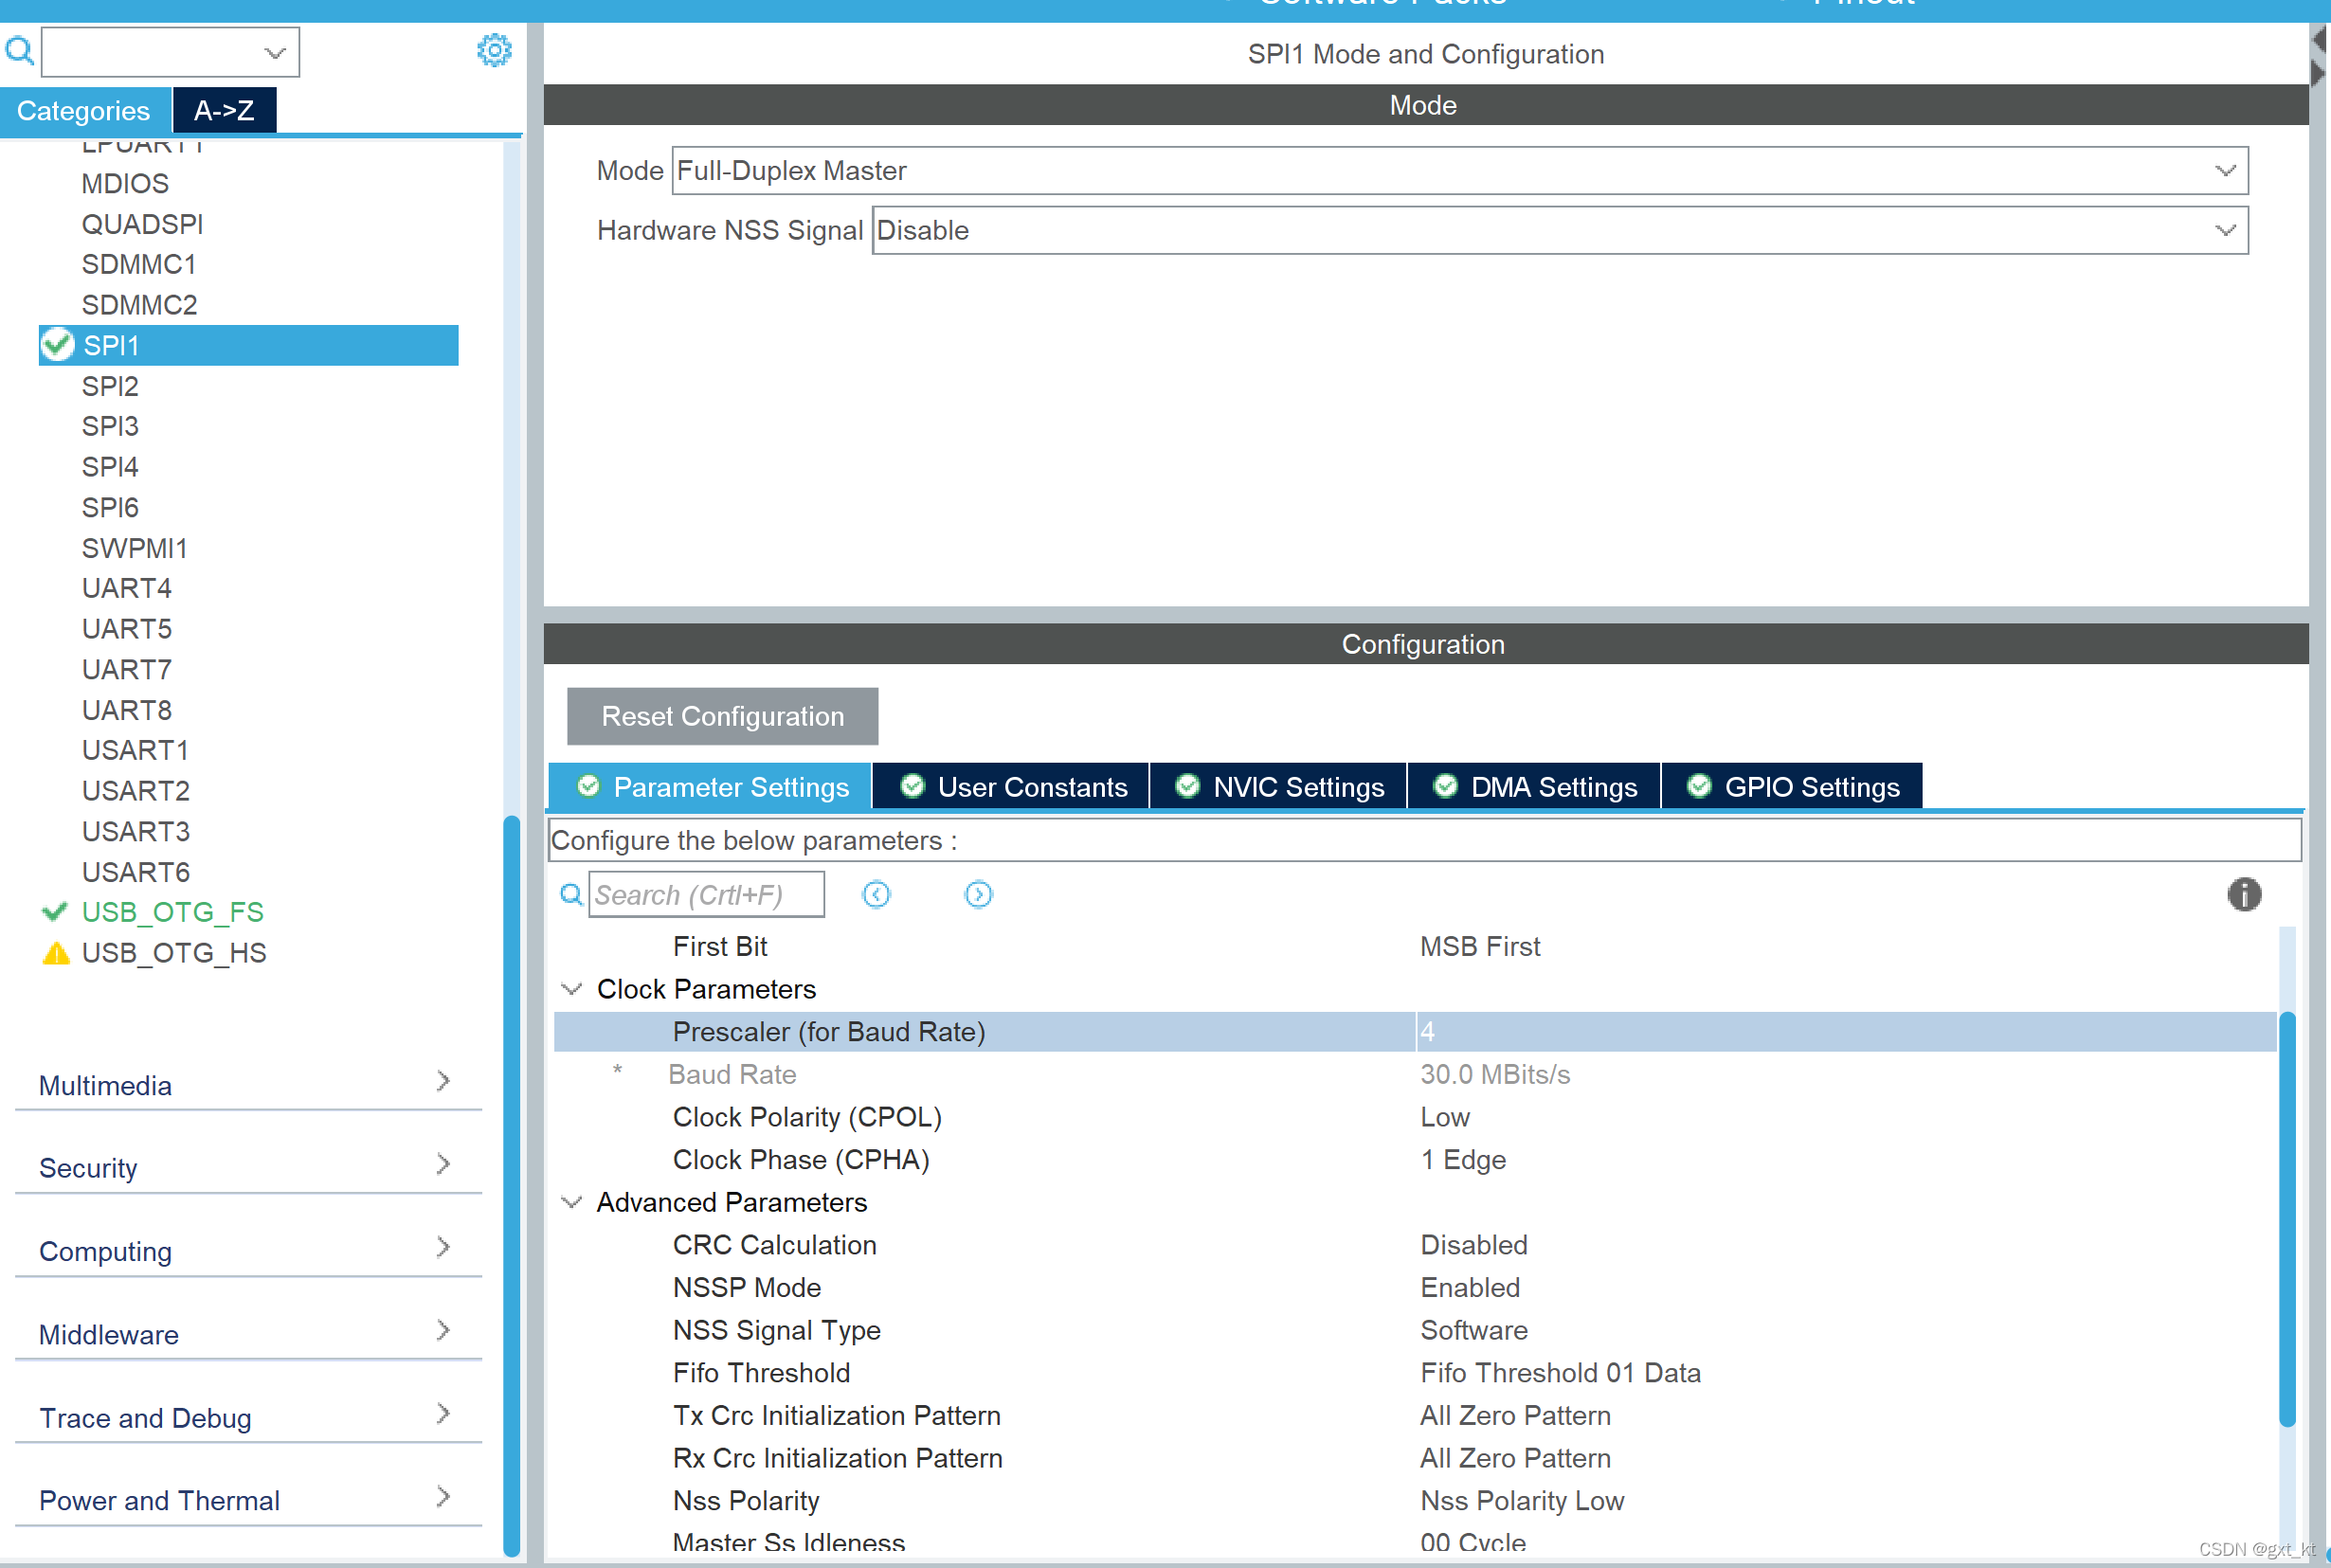
Task: Click the parameter search magnifier icon
Action: pyautogui.click(x=571, y=894)
